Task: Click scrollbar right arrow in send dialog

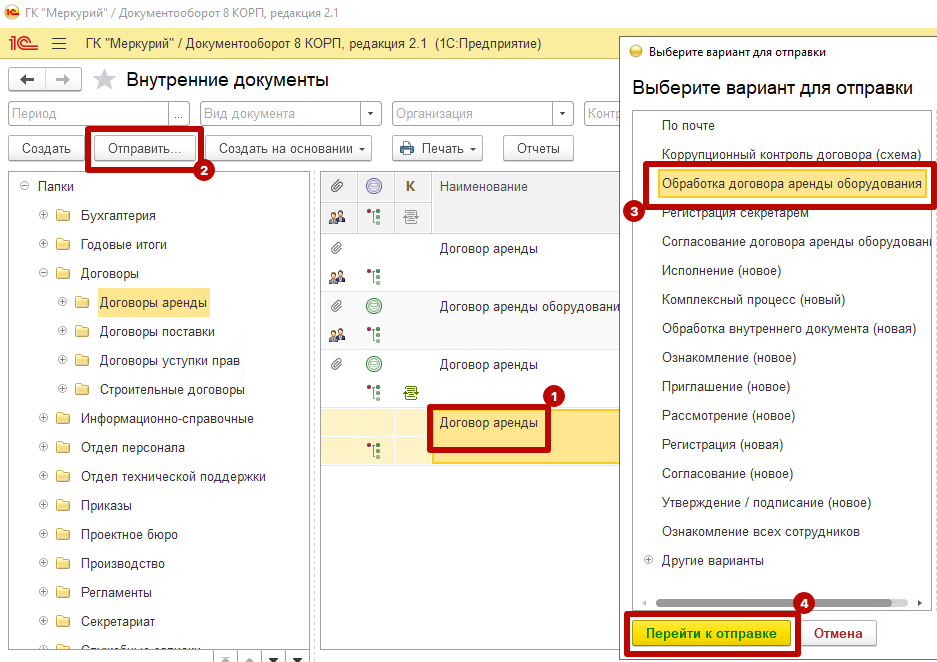Action: (920, 603)
